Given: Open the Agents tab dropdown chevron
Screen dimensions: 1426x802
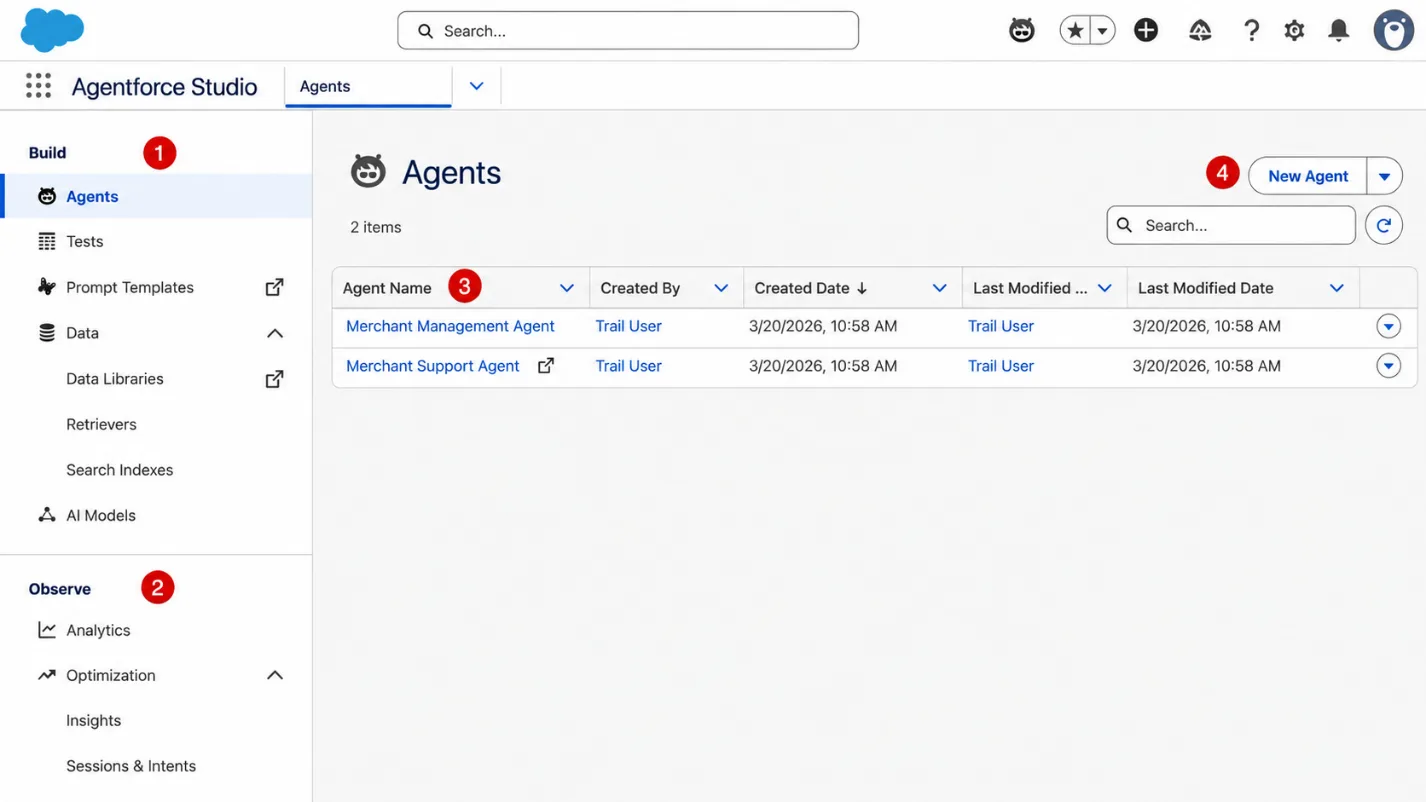Looking at the screenshot, I should [477, 86].
